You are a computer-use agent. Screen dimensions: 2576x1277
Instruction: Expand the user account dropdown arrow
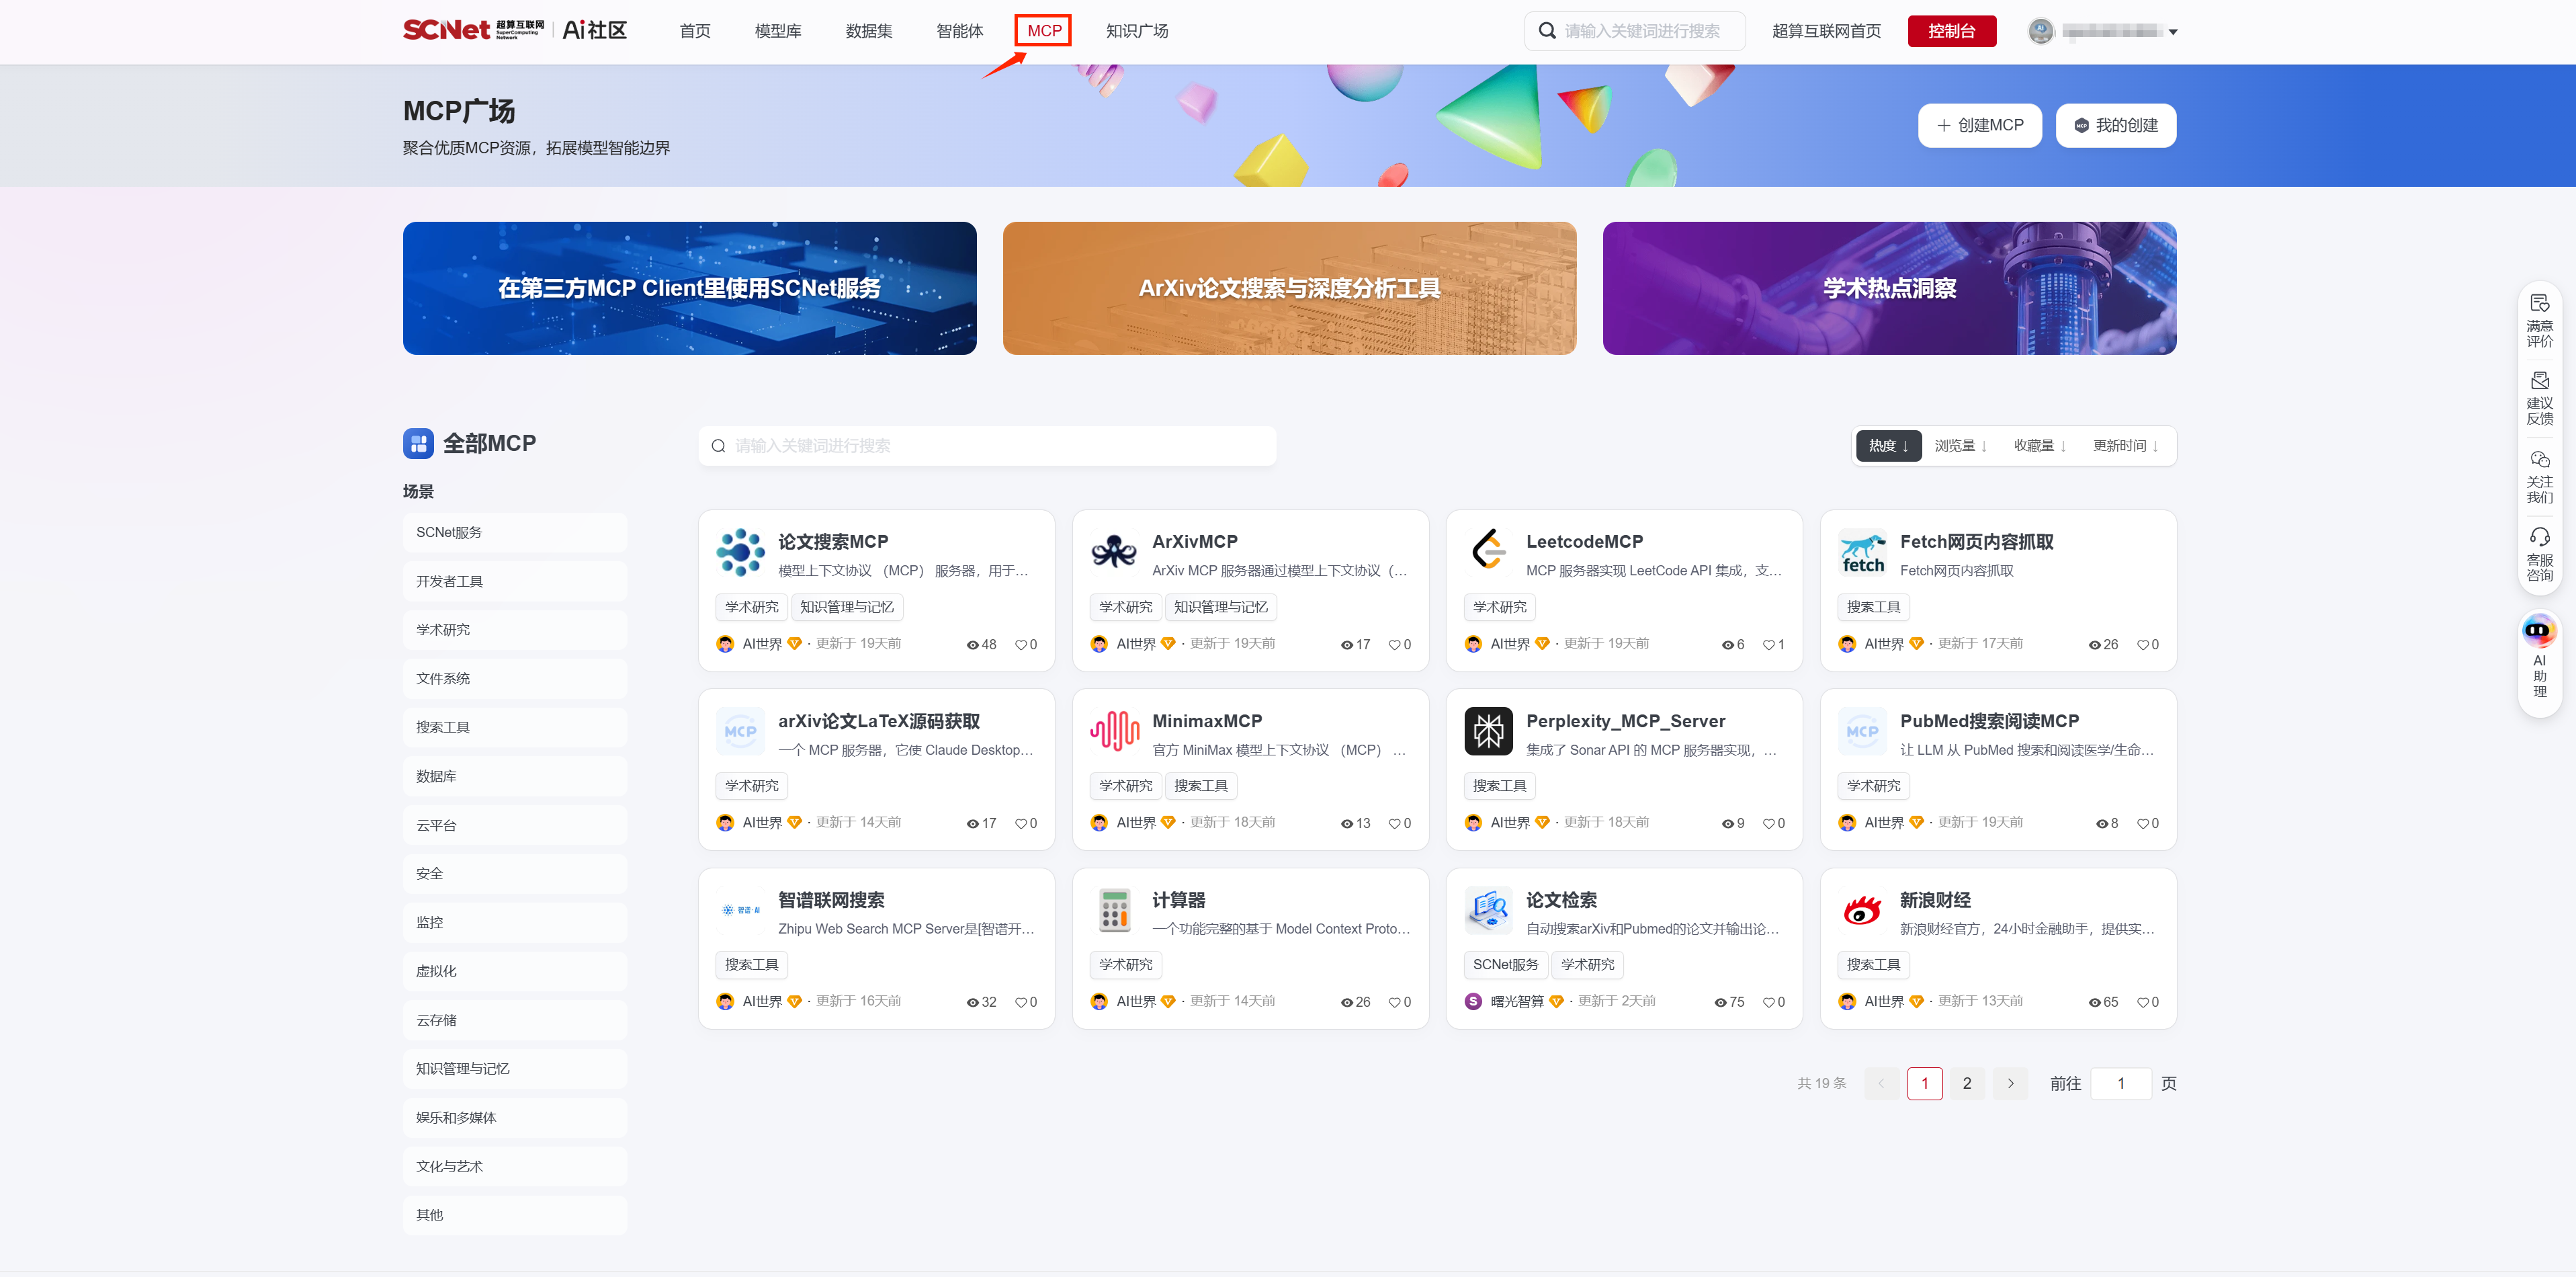pyautogui.click(x=2172, y=32)
